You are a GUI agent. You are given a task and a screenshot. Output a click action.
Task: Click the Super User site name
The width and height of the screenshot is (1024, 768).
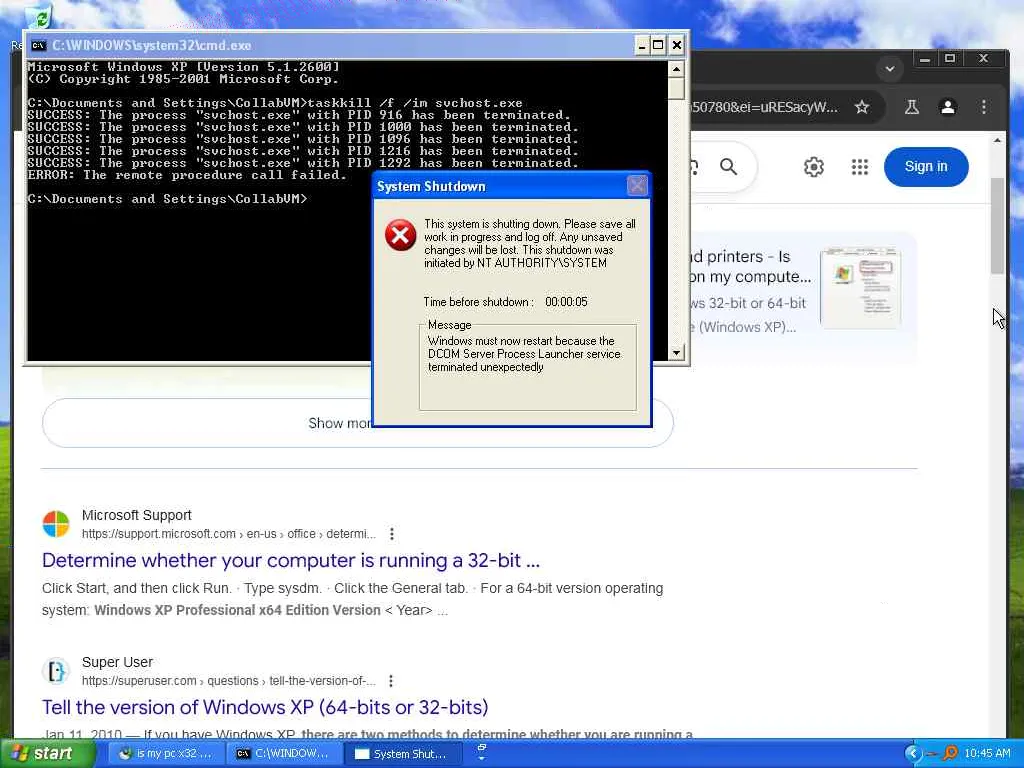(x=118, y=662)
